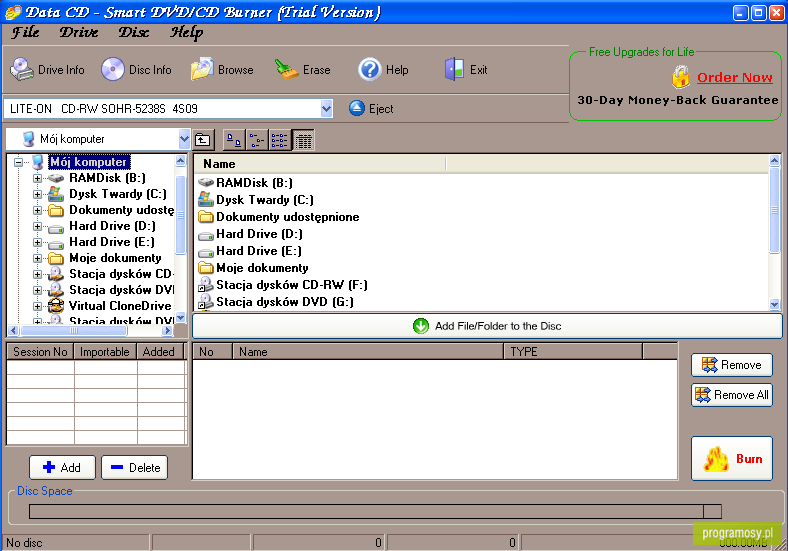Expand Hard Drive (E:) tree node
Image resolution: width=788 pixels, height=551 pixels.
(x=37, y=242)
